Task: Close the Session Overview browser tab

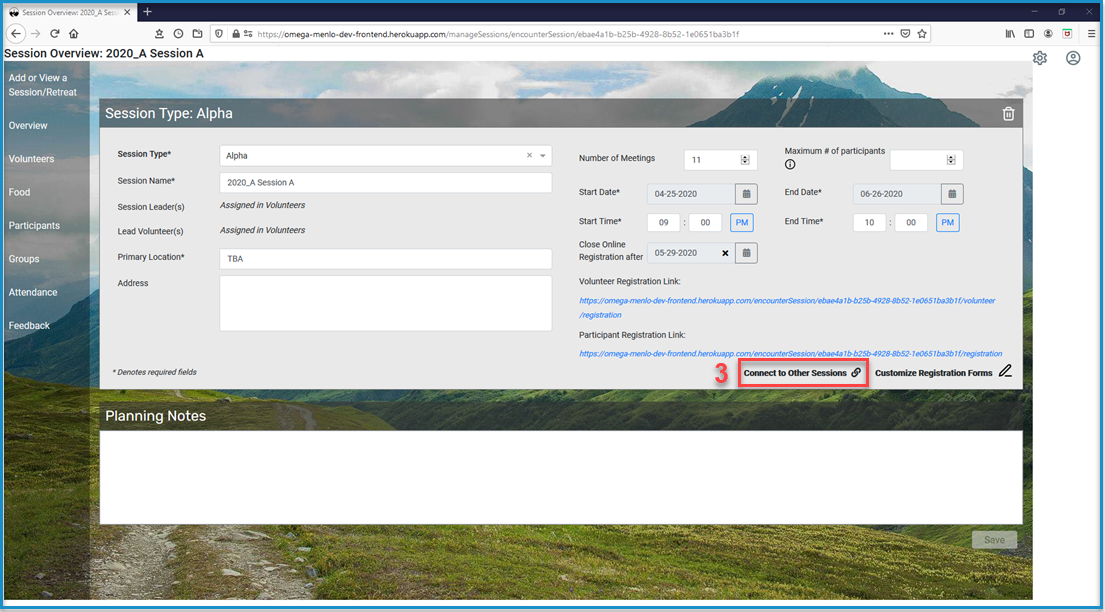Action: [x=127, y=12]
